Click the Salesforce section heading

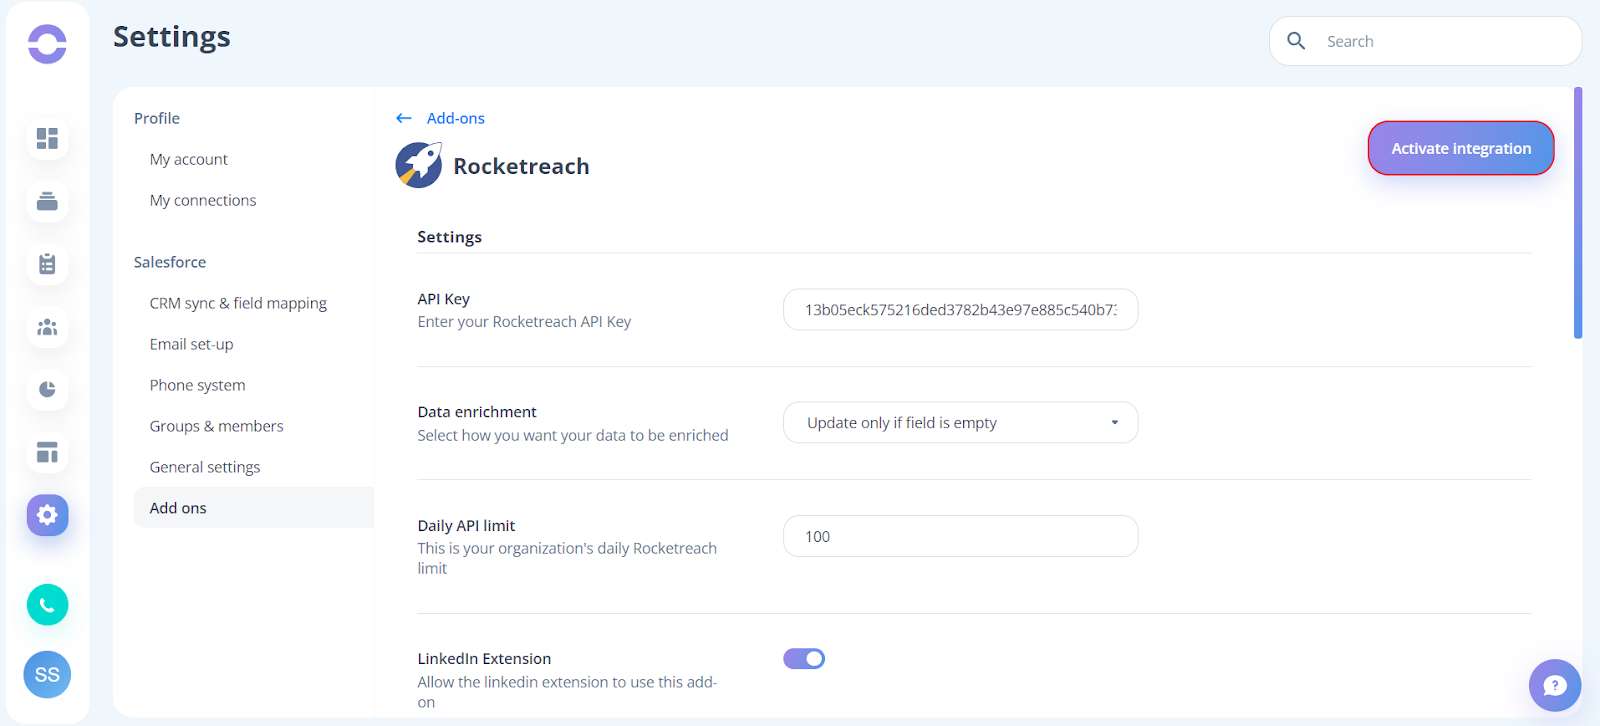click(170, 262)
